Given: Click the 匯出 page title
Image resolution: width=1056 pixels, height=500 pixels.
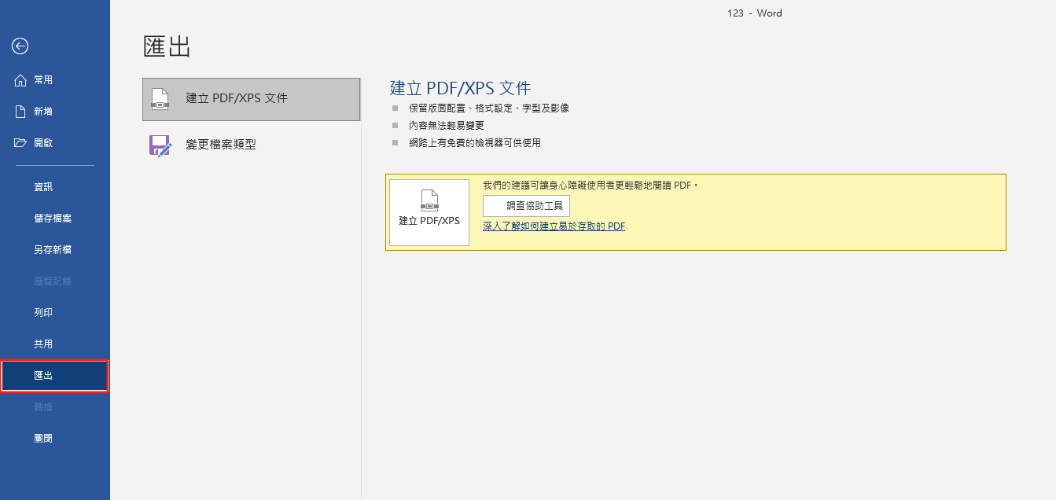Looking at the screenshot, I should [167, 47].
